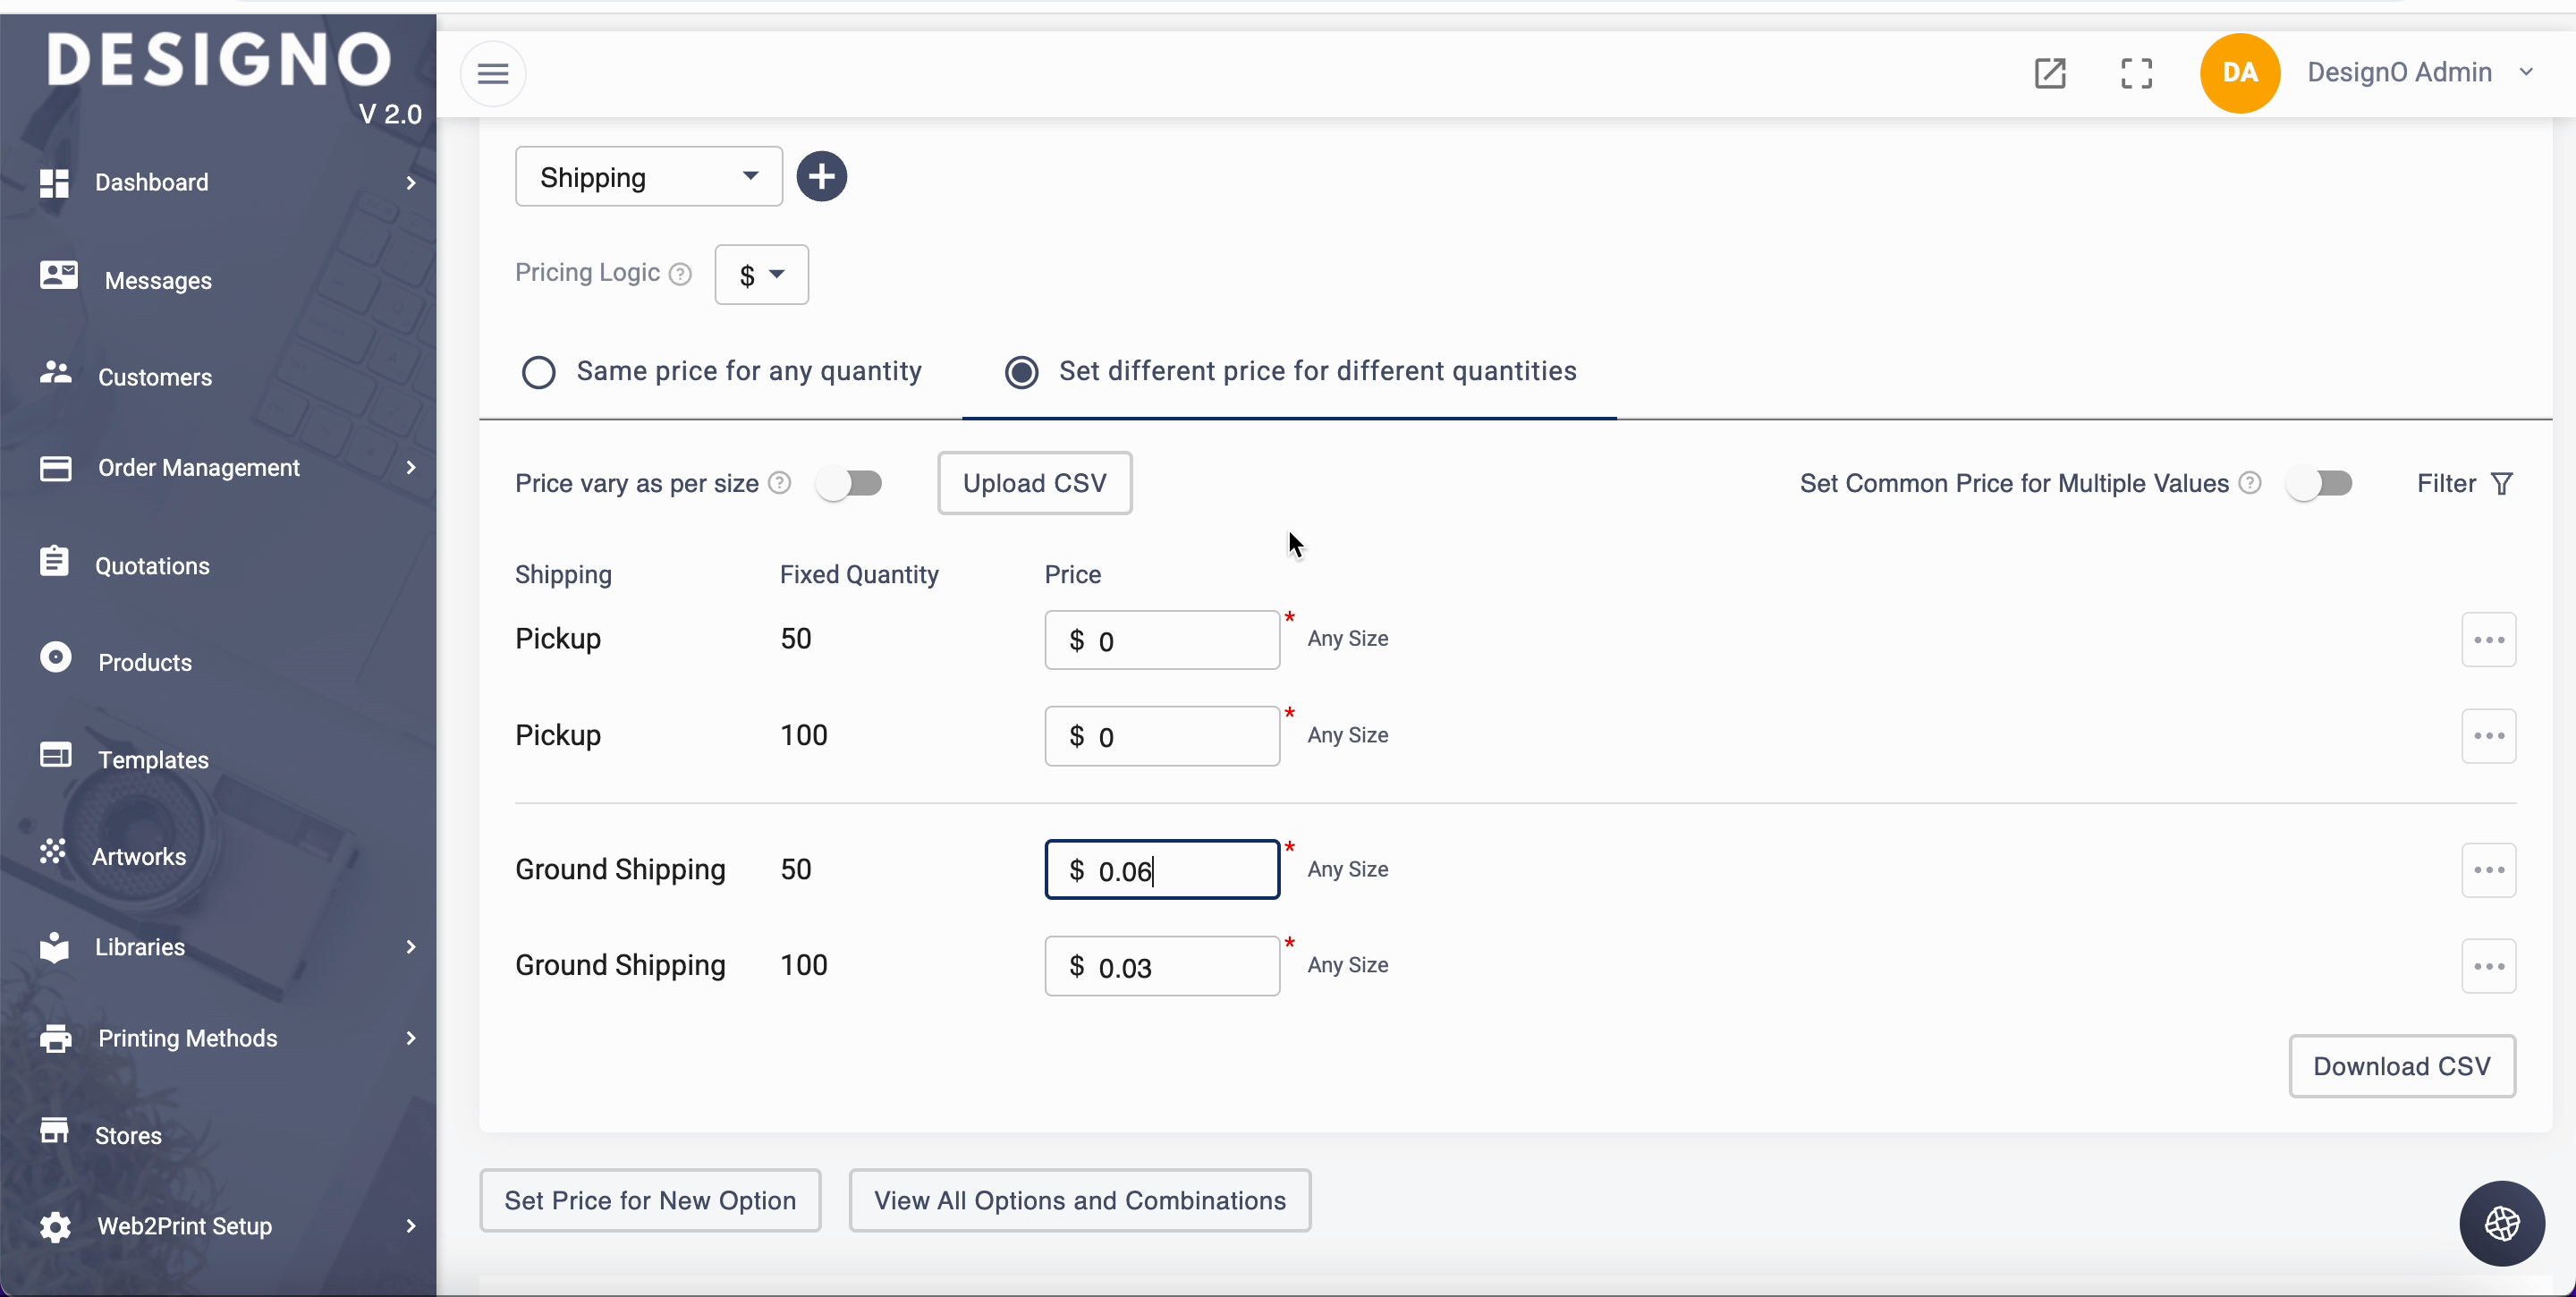
Task: Open the Filter funnel icon
Action: (2501, 484)
